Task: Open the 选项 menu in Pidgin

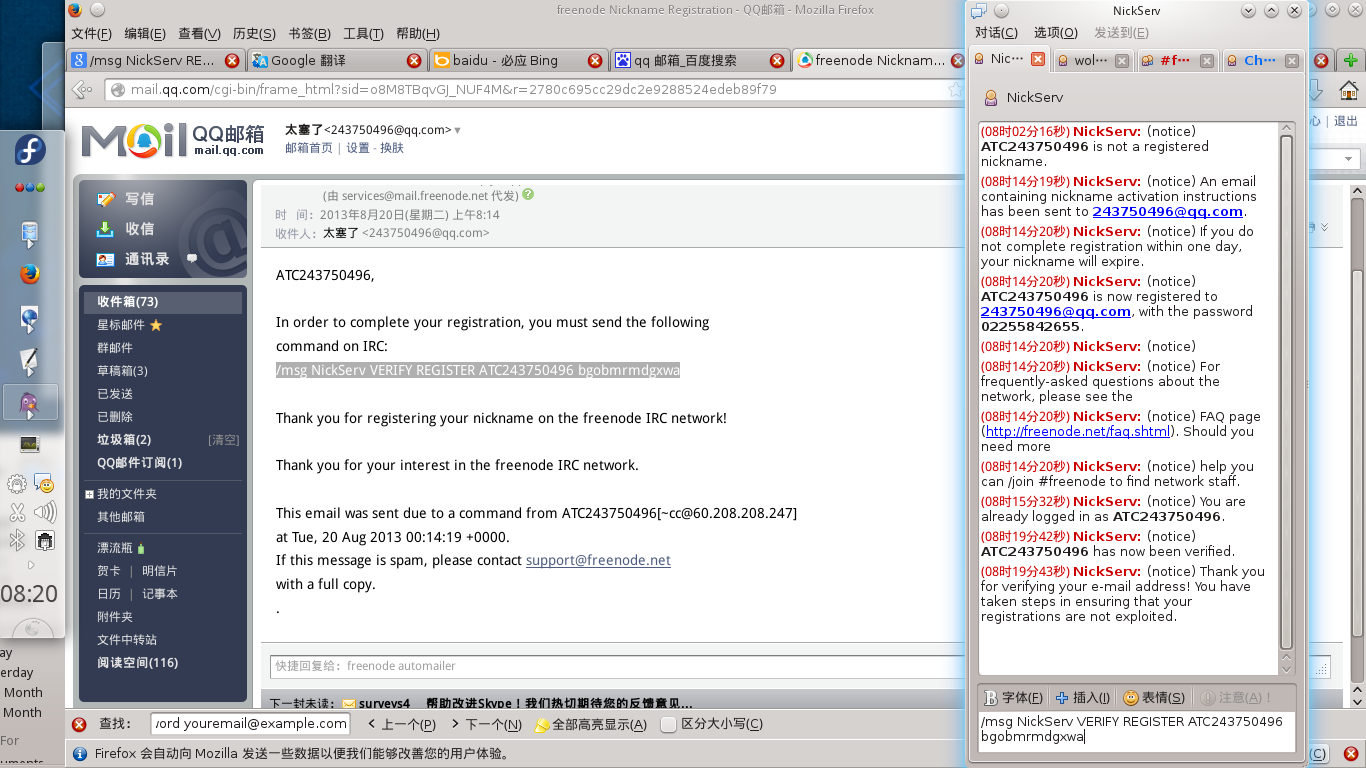Action: [1055, 33]
